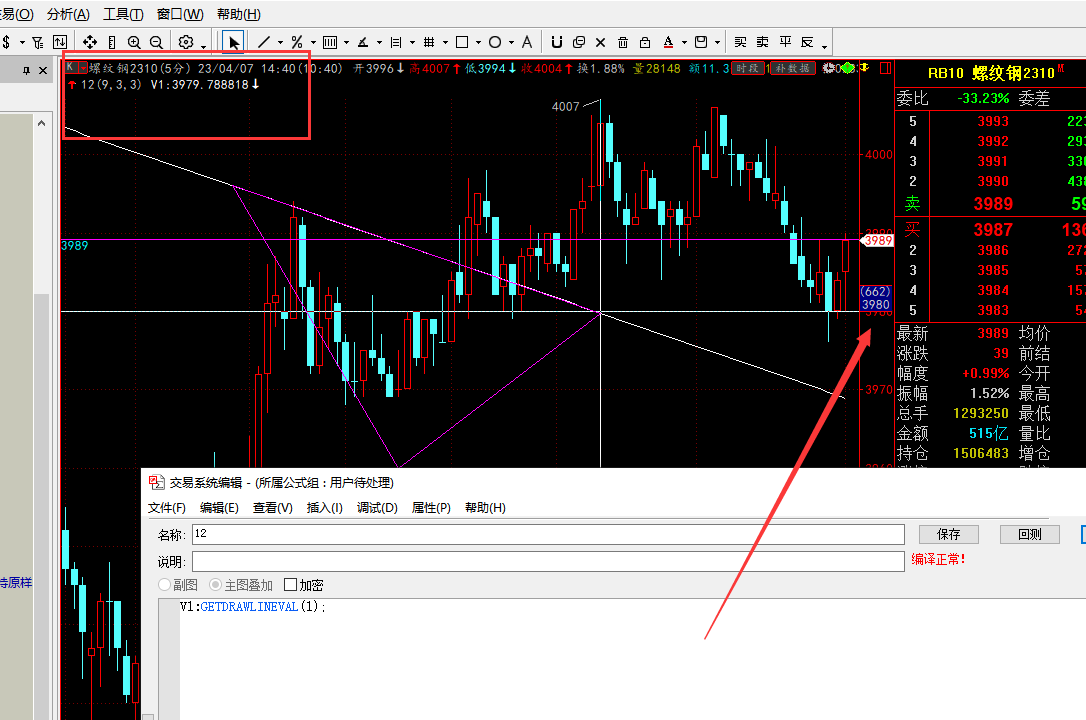Click the dollar sign currency toolbar icon

pyautogui.click(x=6, y=42)
